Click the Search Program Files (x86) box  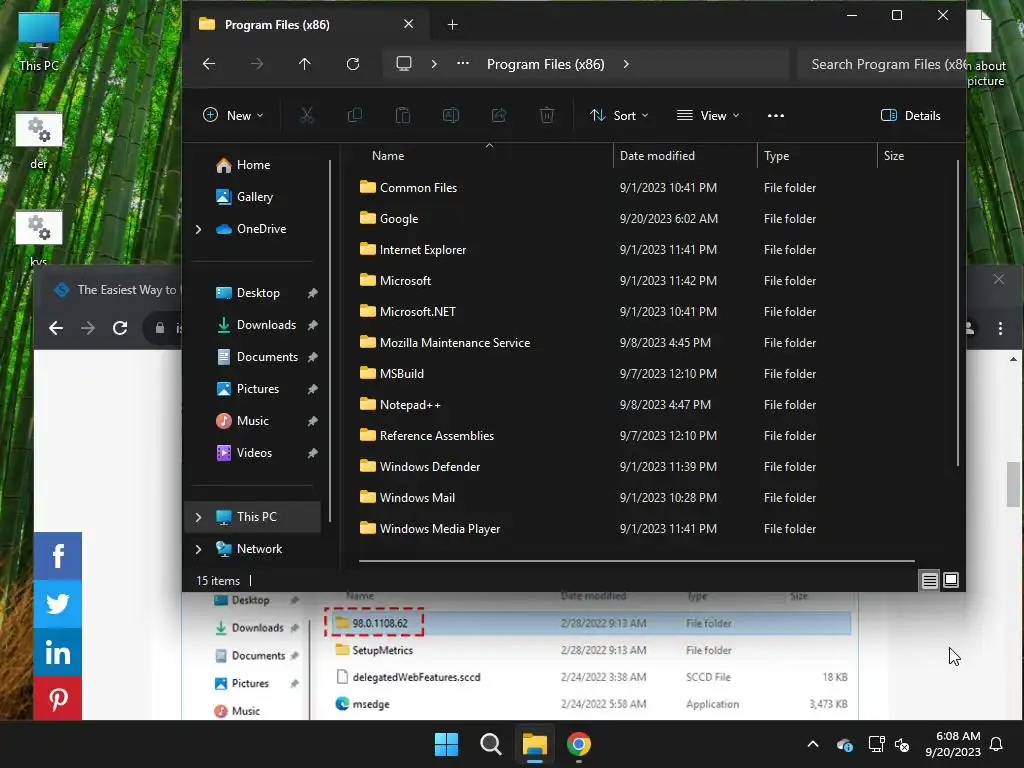click(882, 64)
